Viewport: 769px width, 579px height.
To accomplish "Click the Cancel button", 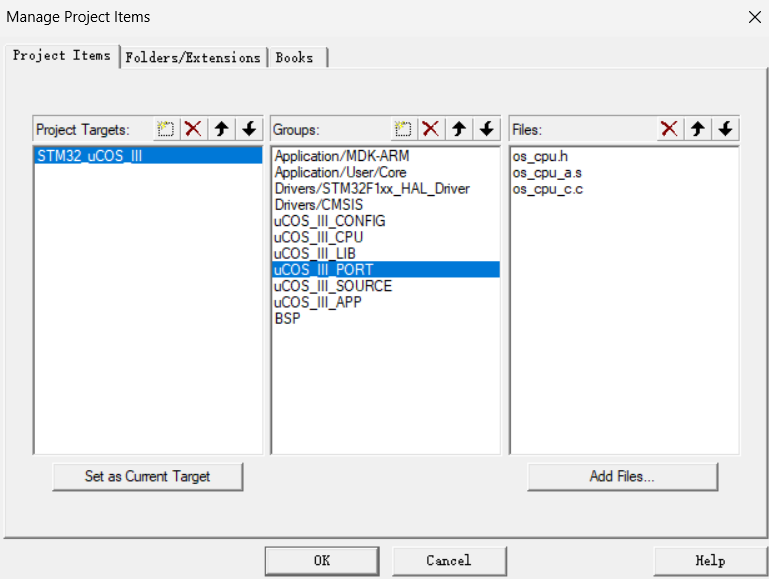I will click(449, 561).
